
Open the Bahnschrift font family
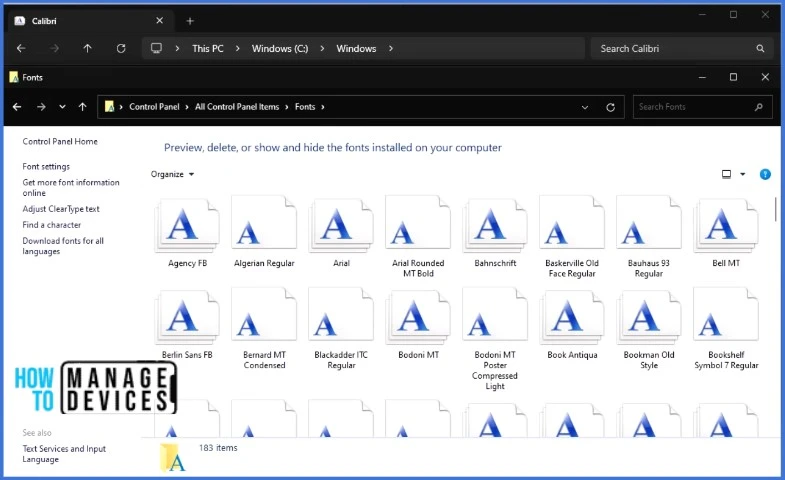pyautogui.click(x=495, y=232)
